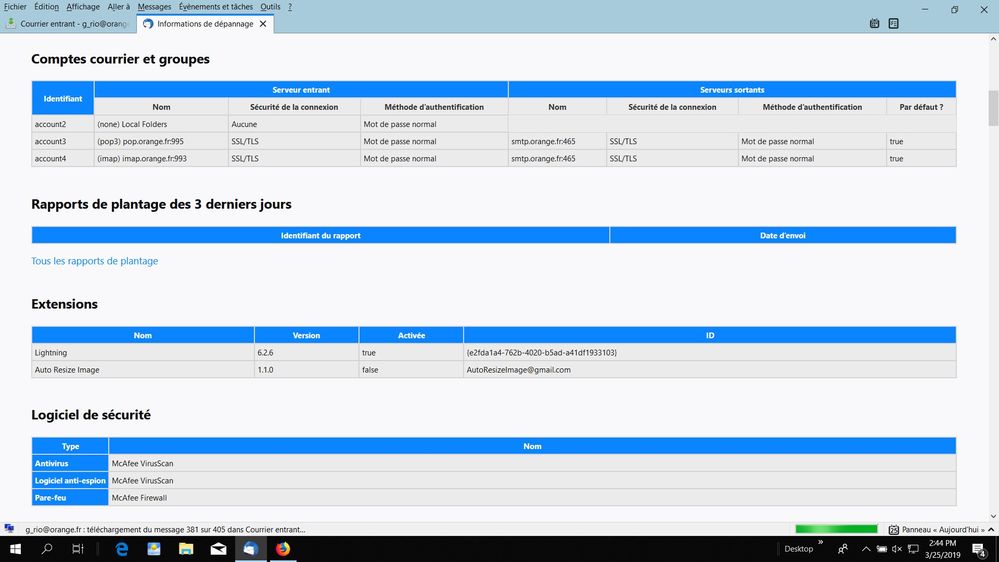This screenshot has width=999, height=562.
Task: Click the status bar download message text
Action: (x=165, y=530)
